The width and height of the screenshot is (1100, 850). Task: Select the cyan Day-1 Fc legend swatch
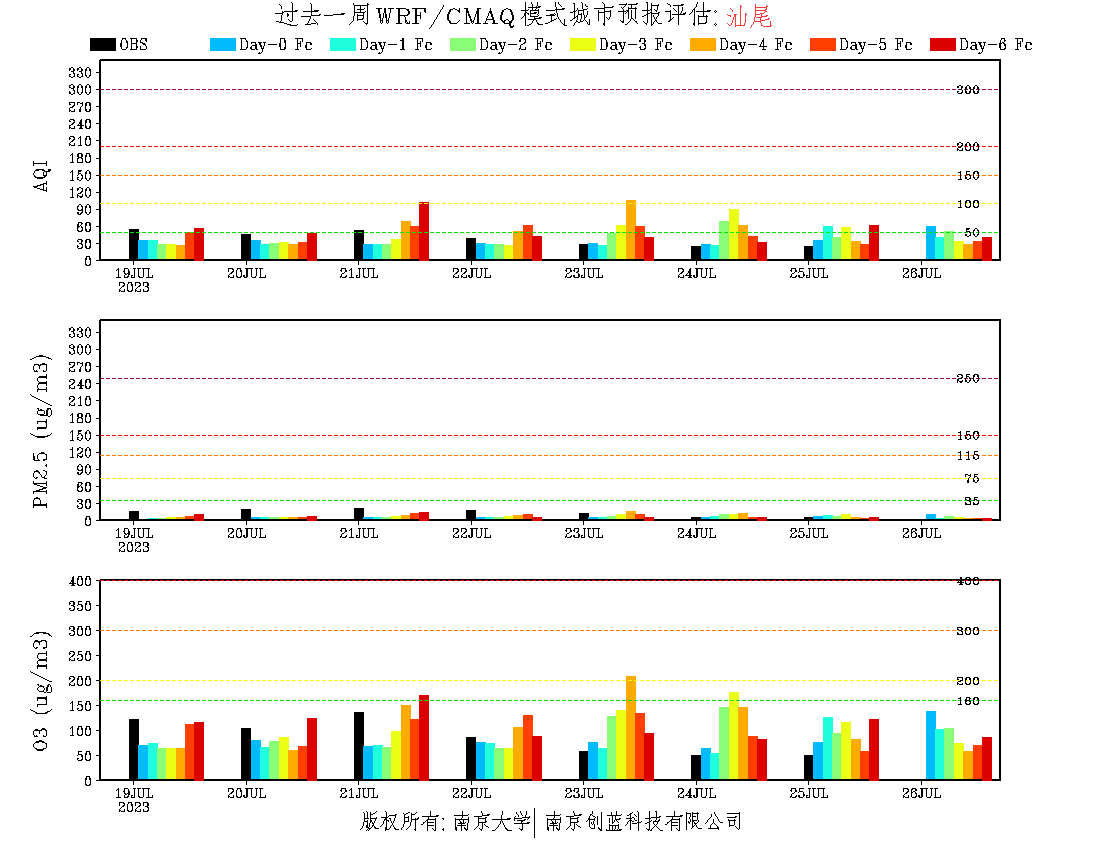(x=343, y=44)
